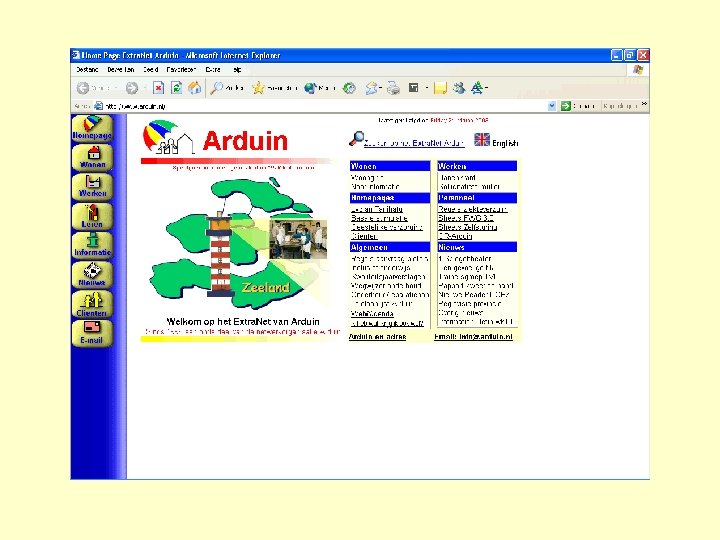Open the Help menu
720x540 pixels.
237,70
